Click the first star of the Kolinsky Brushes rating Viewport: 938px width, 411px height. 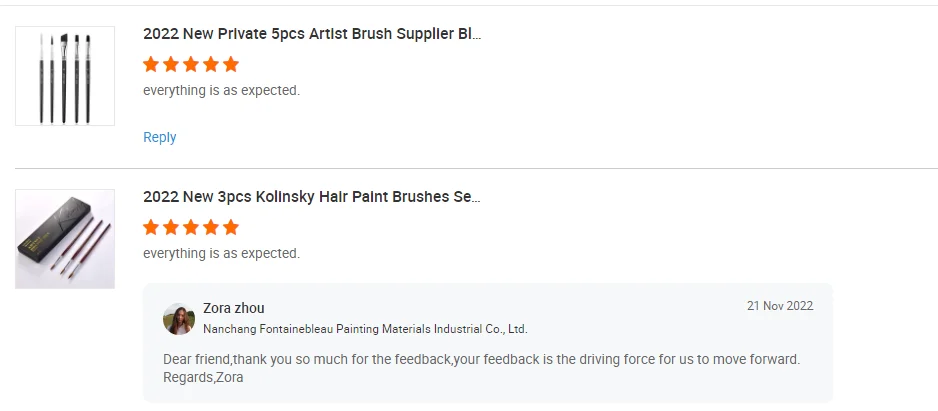tap(151, 227)
